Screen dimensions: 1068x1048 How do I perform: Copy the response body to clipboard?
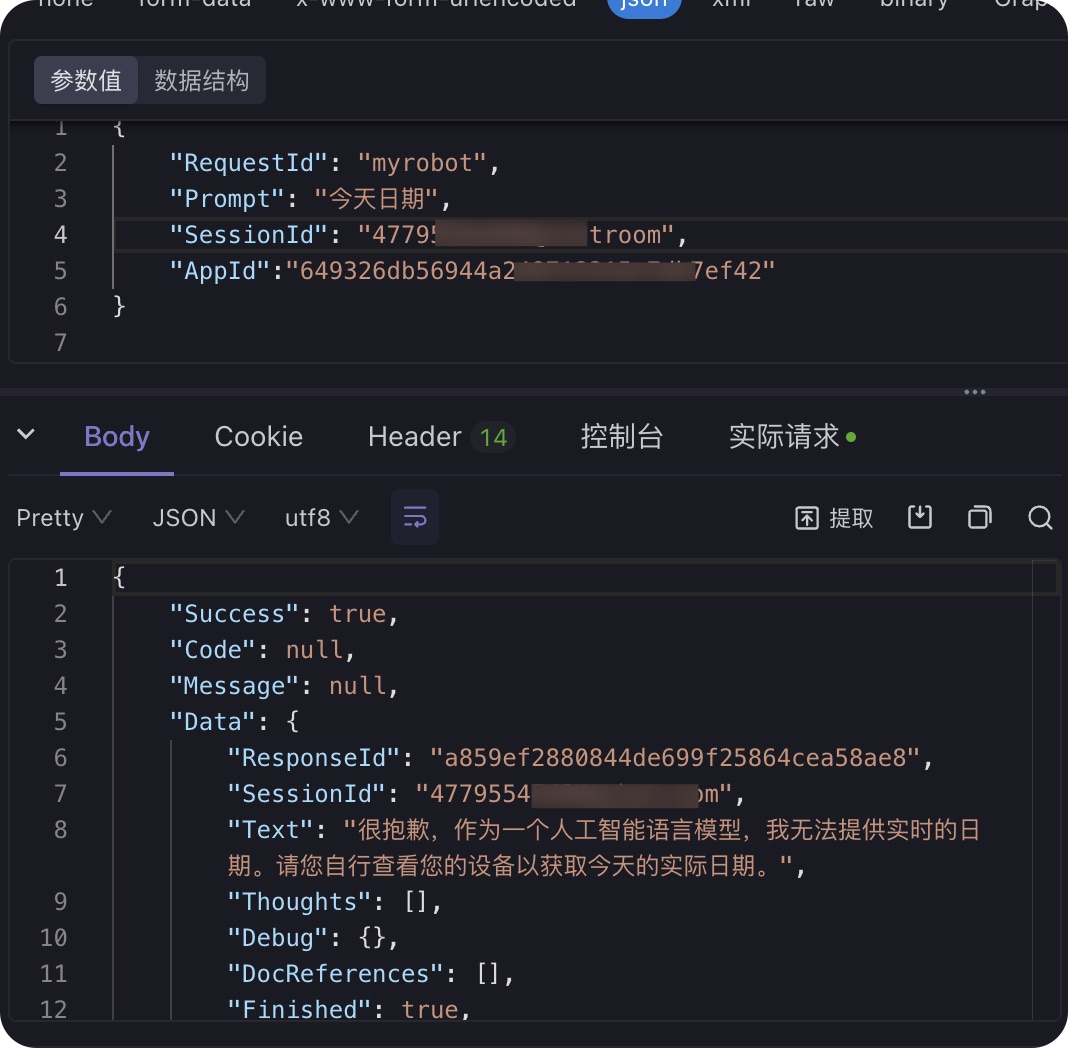click(979, 518)
